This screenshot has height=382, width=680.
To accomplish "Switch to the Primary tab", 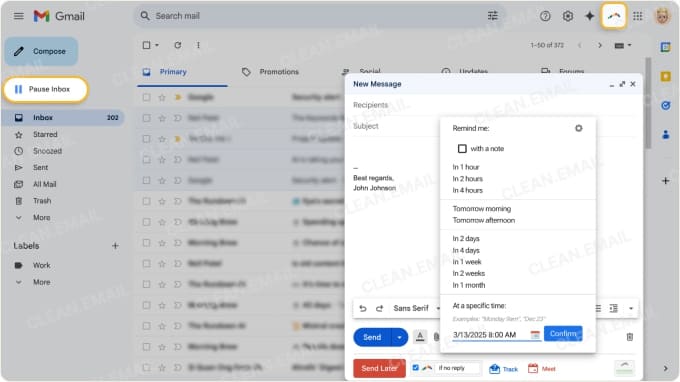I will pos(172,72).
